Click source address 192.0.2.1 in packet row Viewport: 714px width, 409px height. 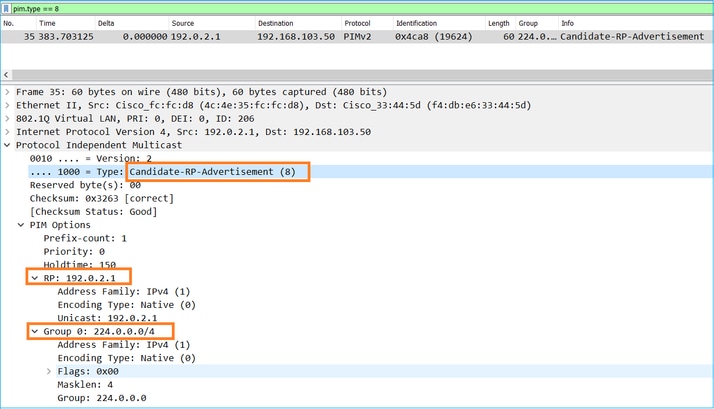point(195,36)
